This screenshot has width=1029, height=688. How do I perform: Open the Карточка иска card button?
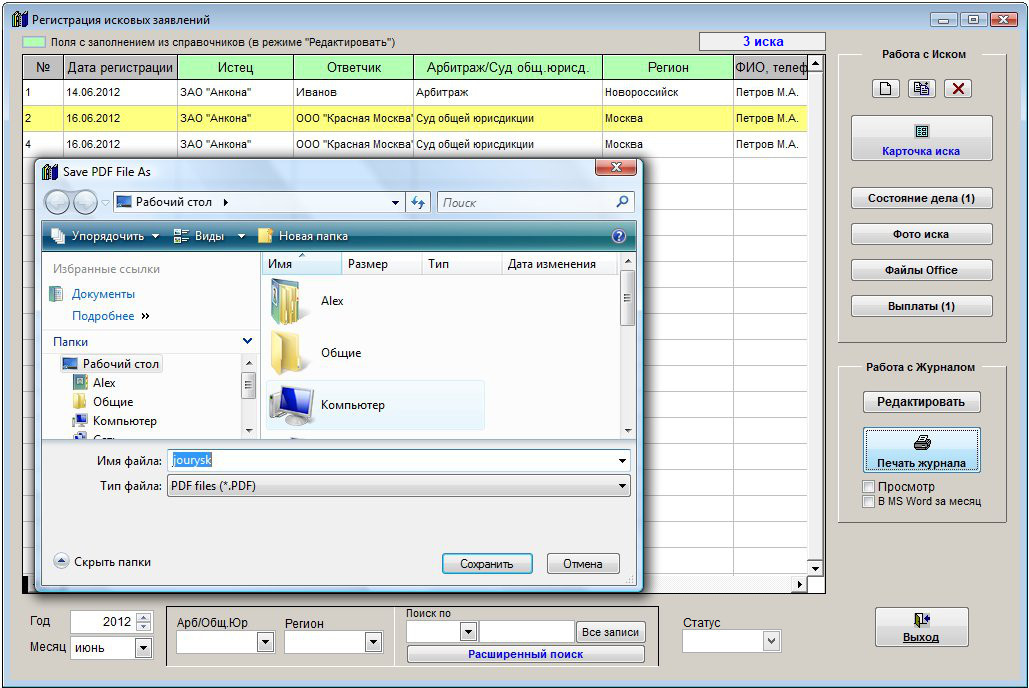[x=921, y=139]
